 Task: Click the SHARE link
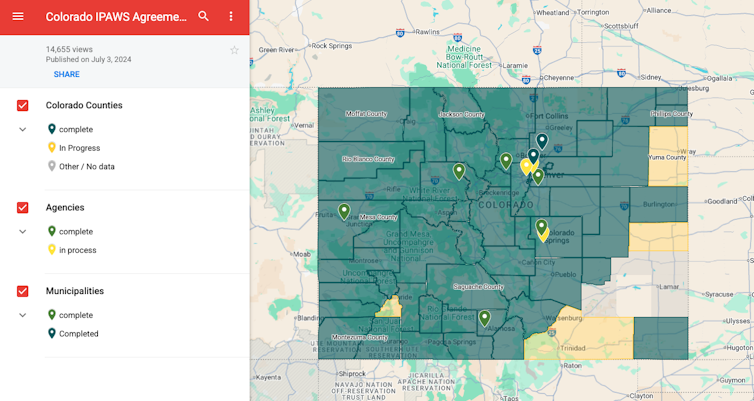[x=67, y=74]
